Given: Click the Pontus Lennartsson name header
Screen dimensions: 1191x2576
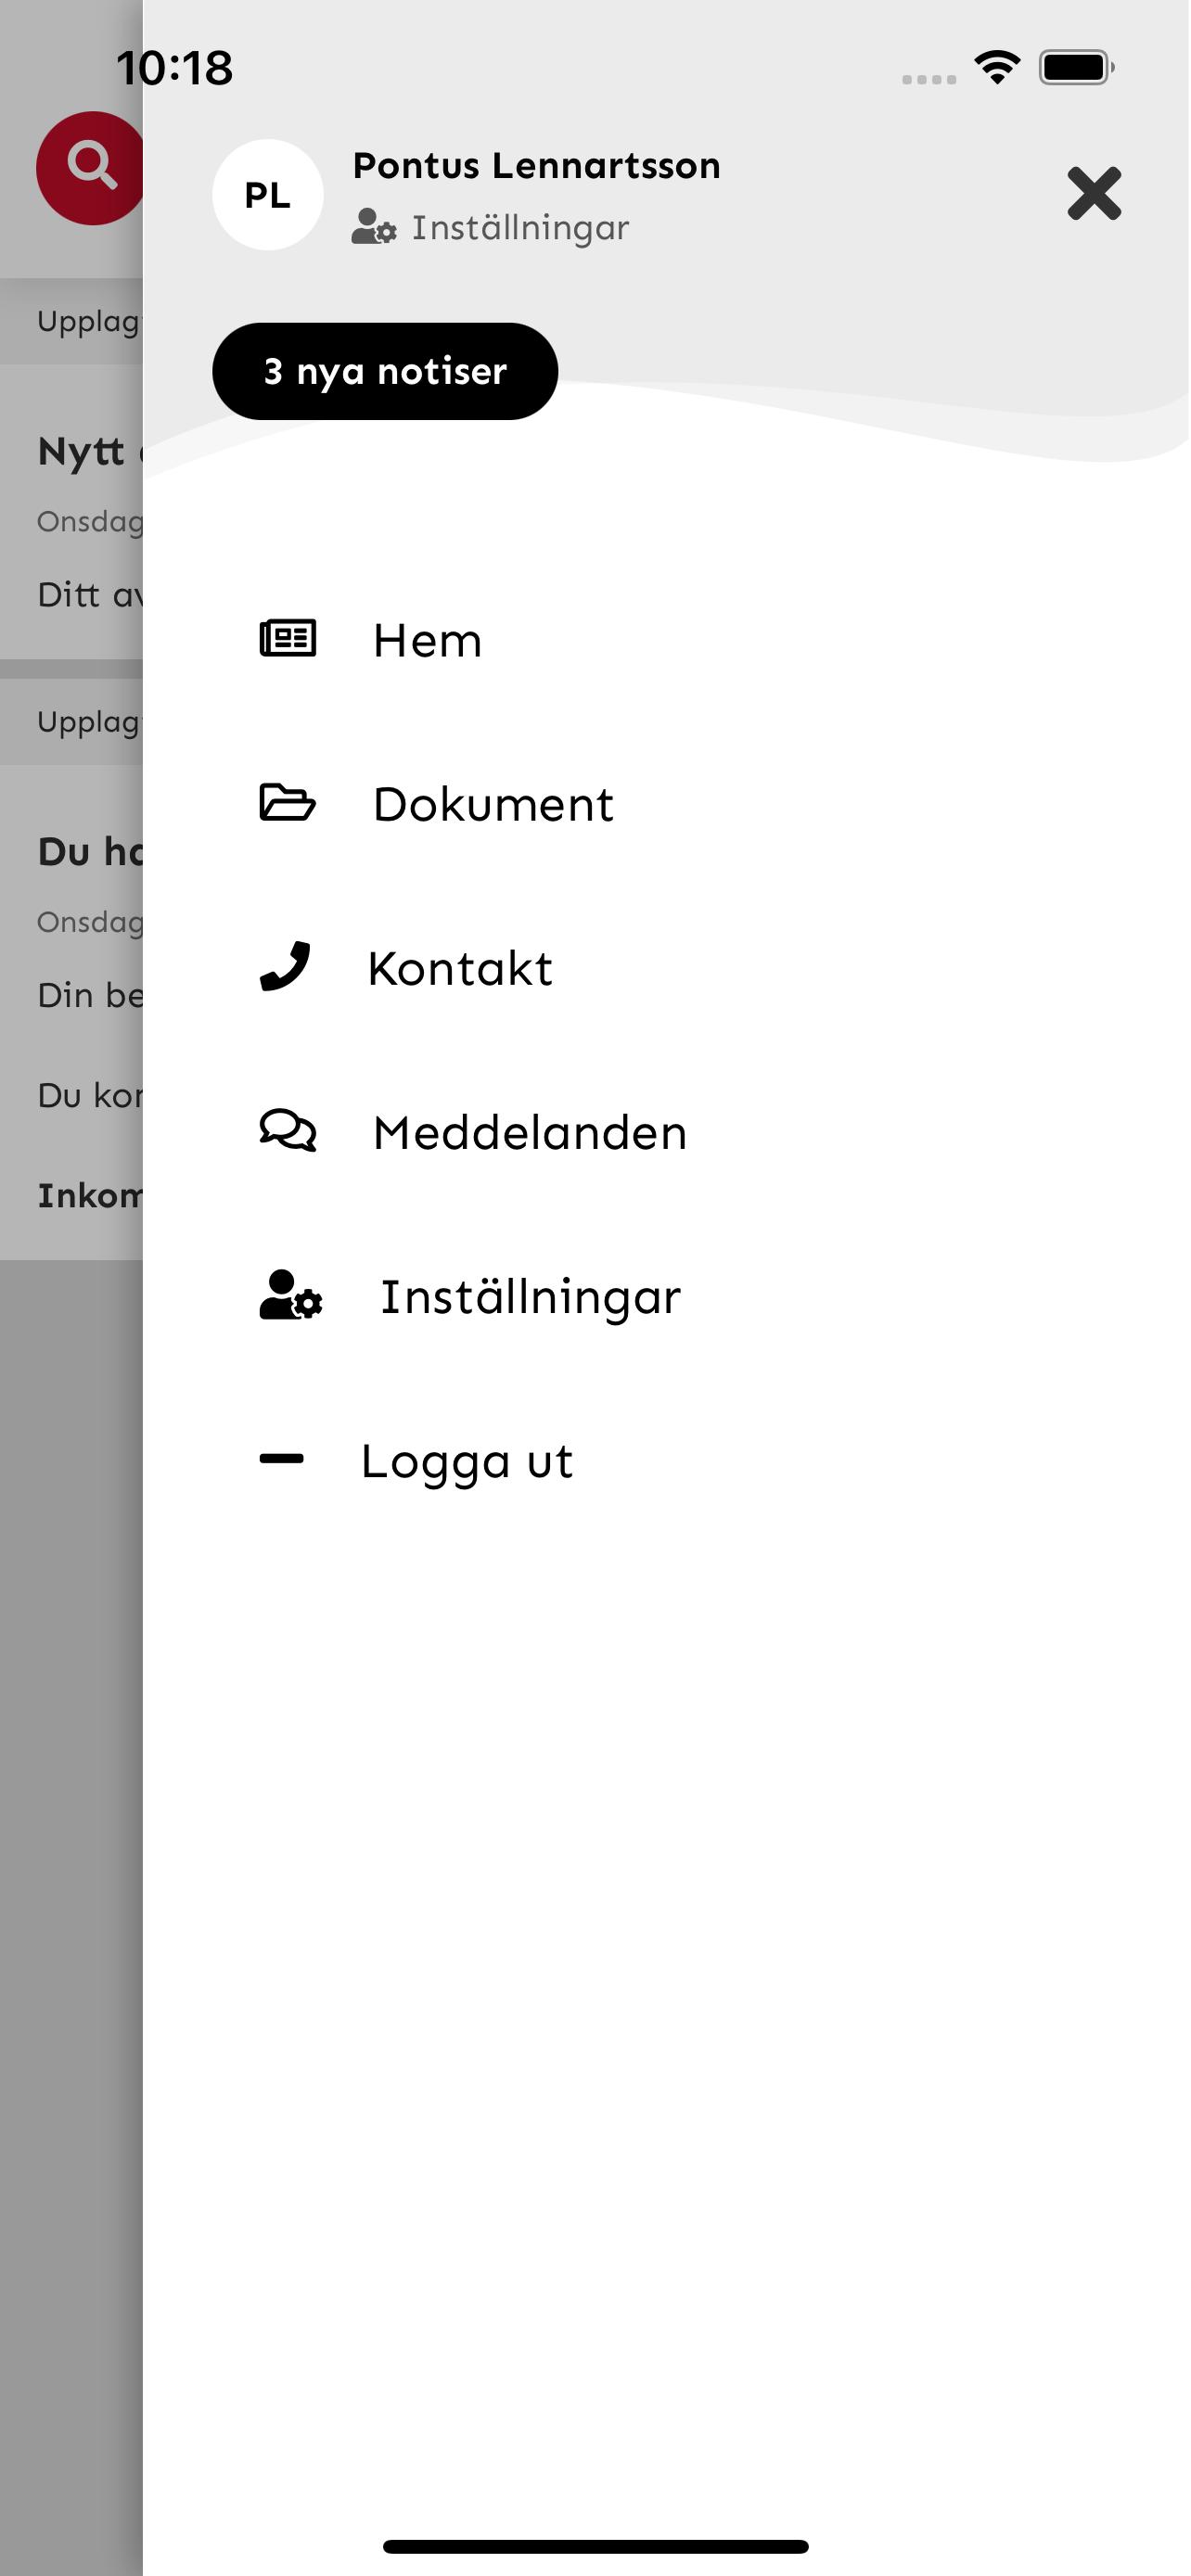Looking at the screenshot, I should pos(537,165).
